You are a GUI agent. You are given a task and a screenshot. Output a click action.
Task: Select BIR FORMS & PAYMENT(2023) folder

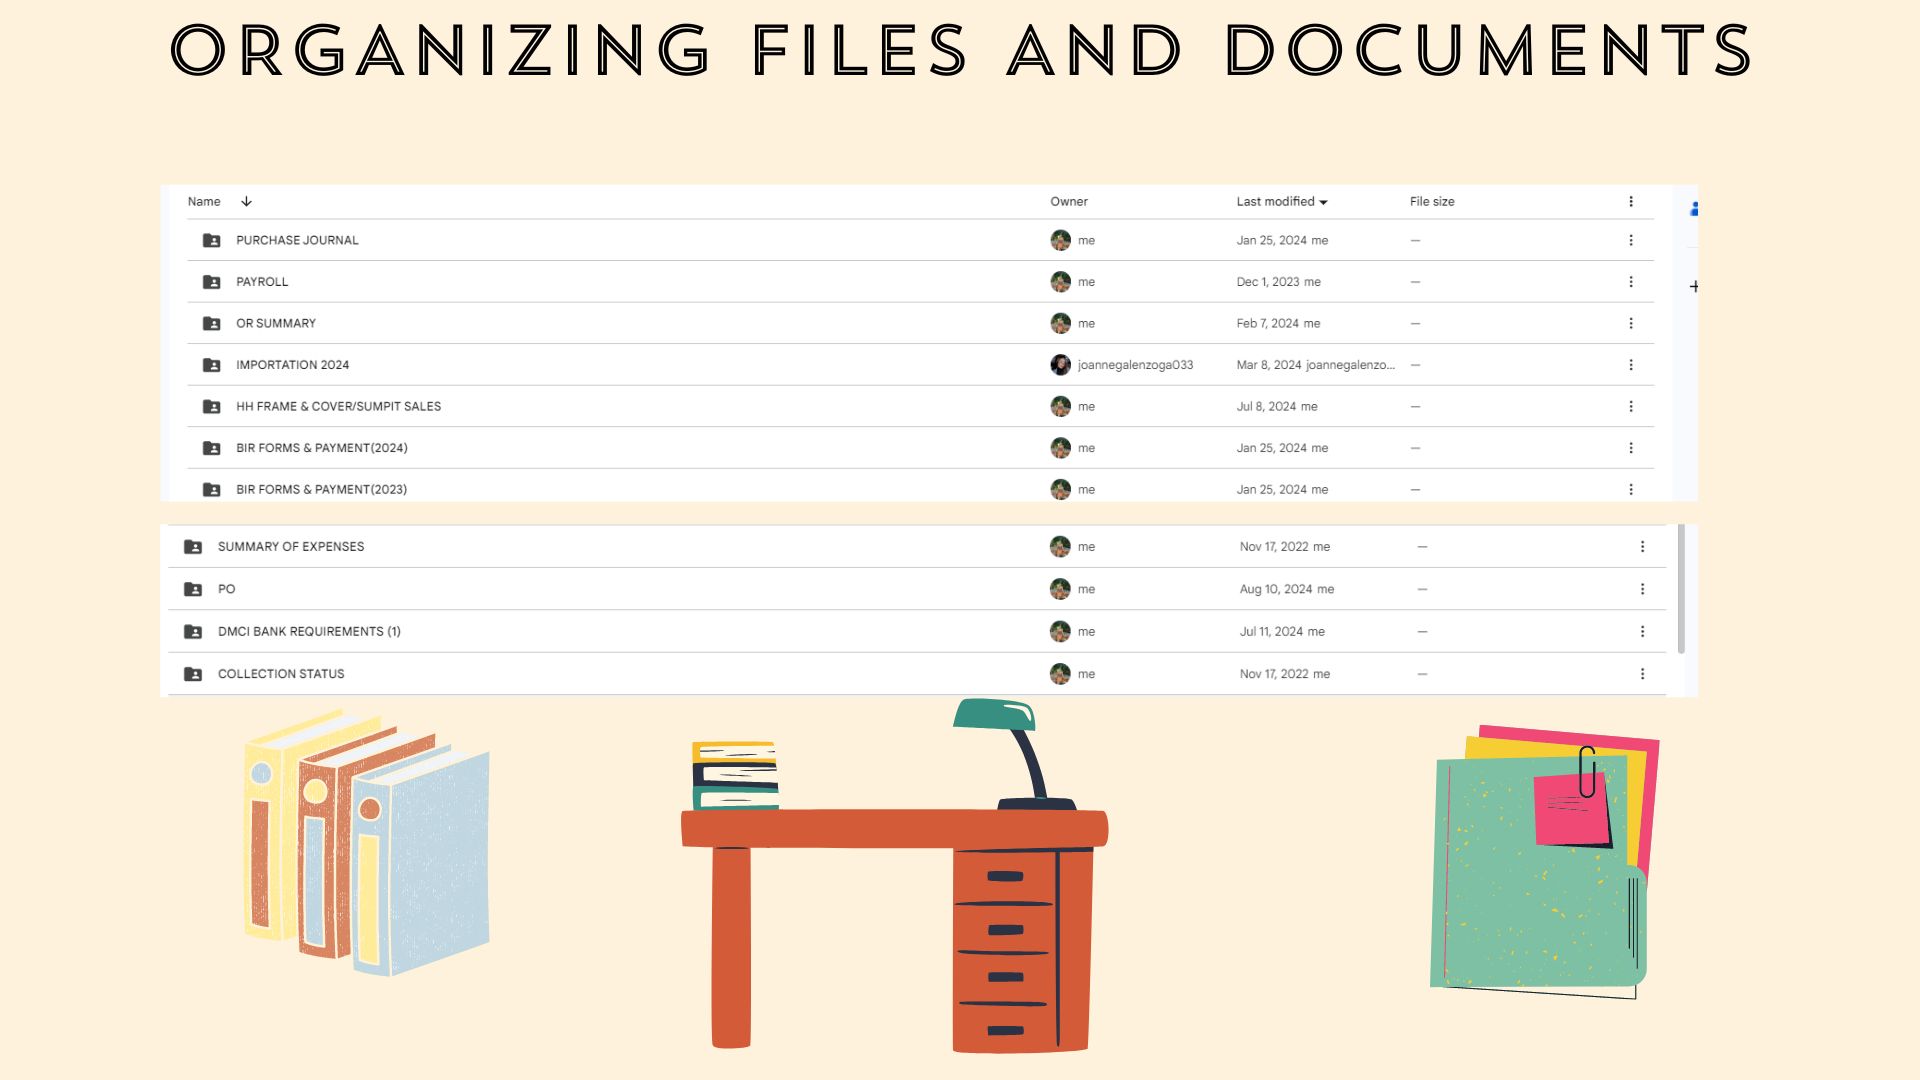coord(321,489)
